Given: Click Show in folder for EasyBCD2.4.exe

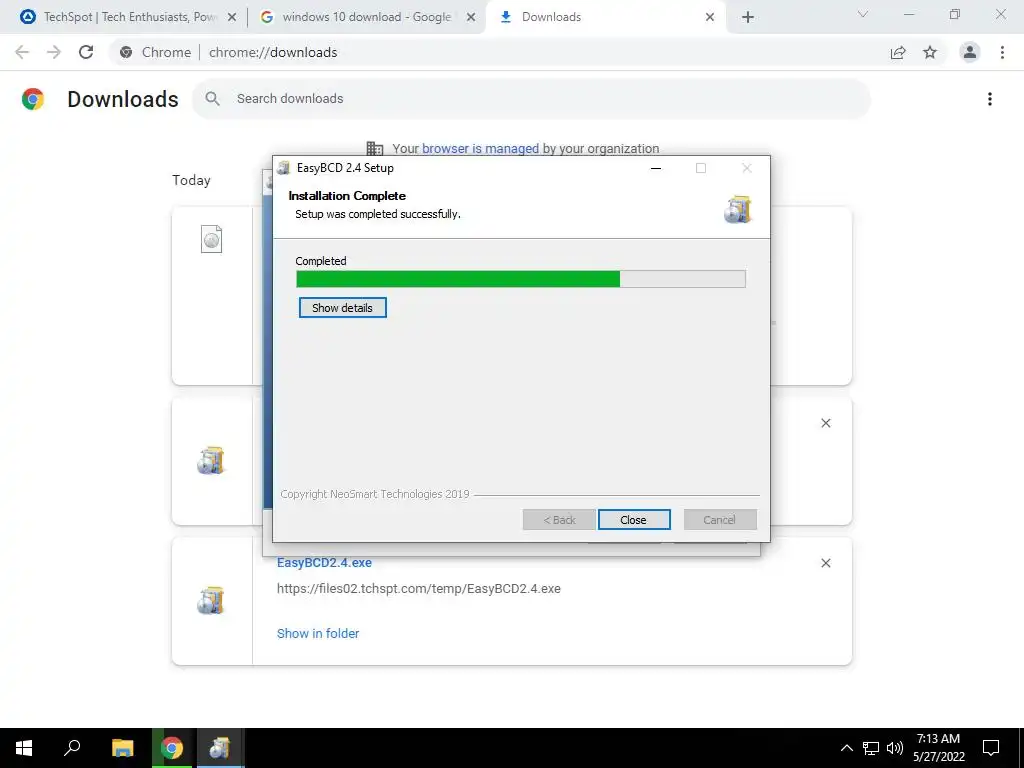Looking at the screenshot, I should (x=318, y=633).
